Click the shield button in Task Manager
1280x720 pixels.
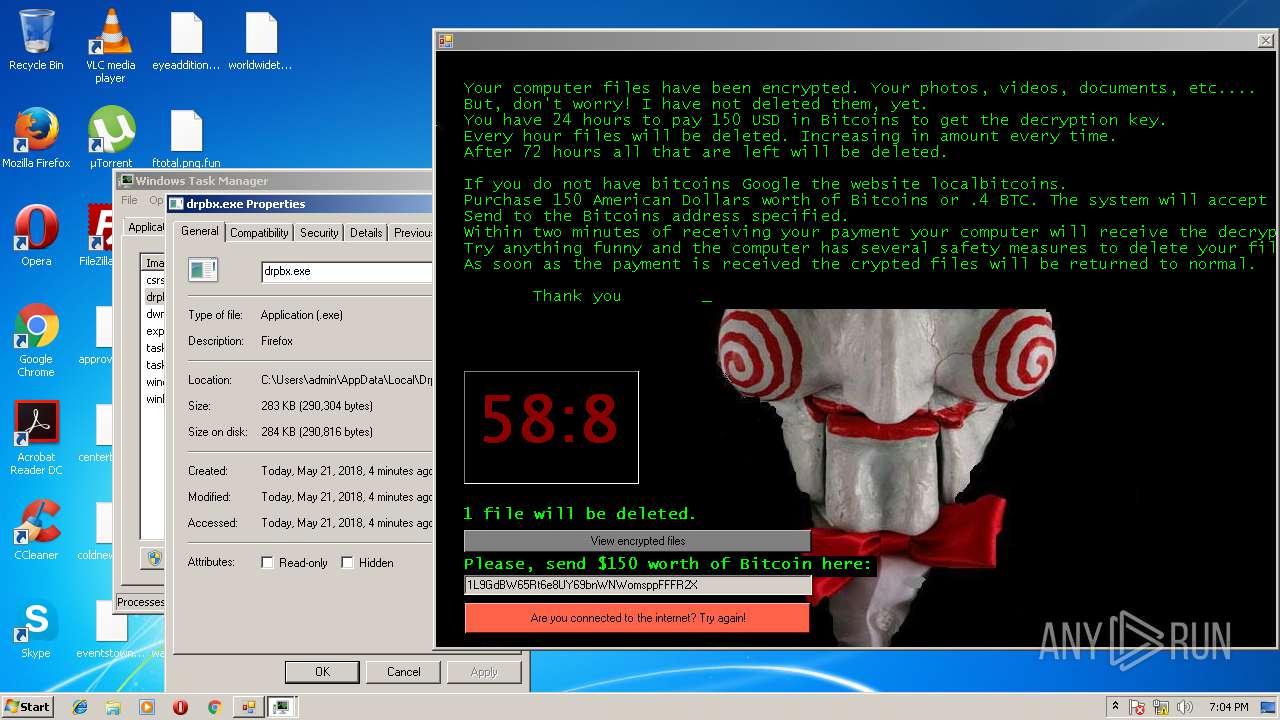[154, 558]
